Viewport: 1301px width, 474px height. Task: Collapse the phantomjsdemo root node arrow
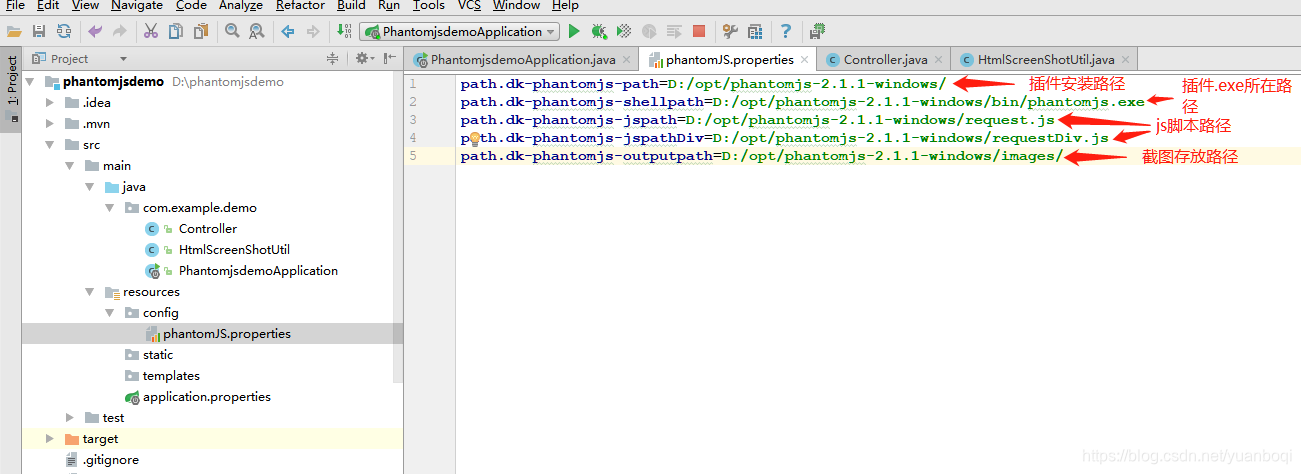coord(30,82)
